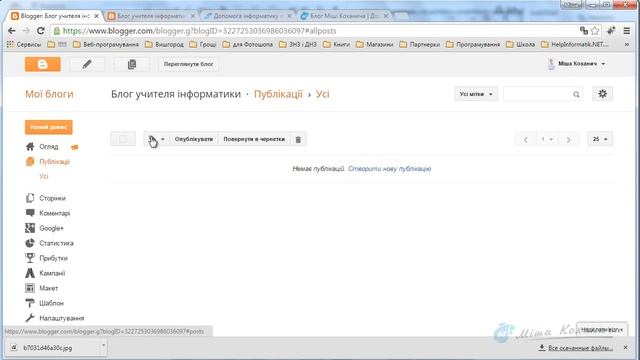
Task: Open Міша Козанич account dropdown
Action: (x=577, y=64)
